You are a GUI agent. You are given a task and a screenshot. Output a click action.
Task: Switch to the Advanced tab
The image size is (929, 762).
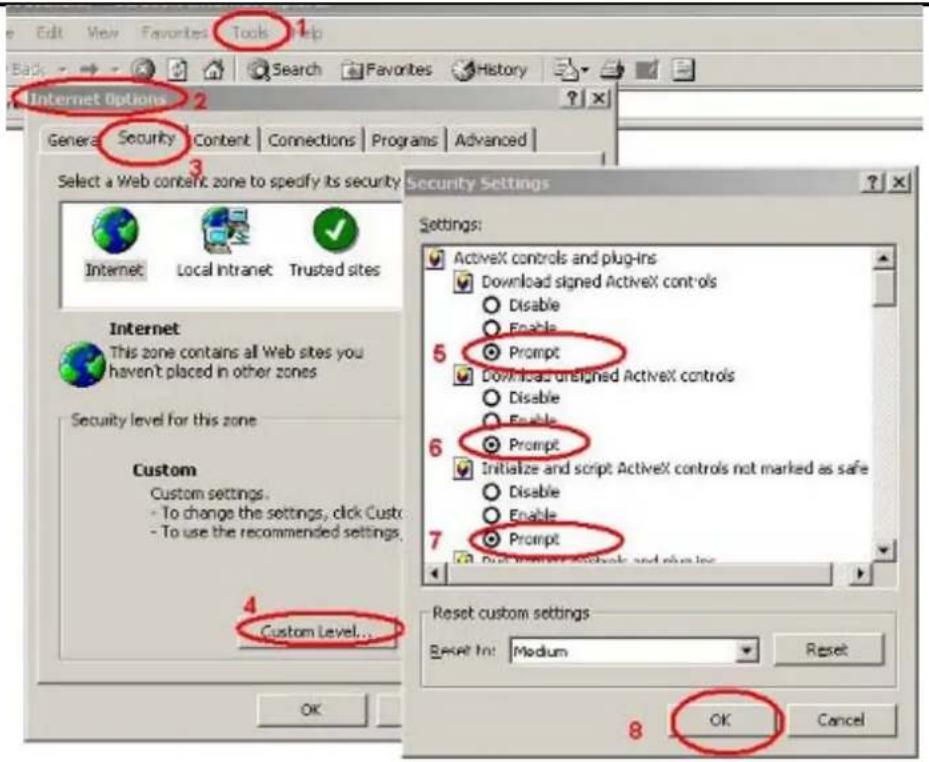pyautogui.click(x=491, y=140)
